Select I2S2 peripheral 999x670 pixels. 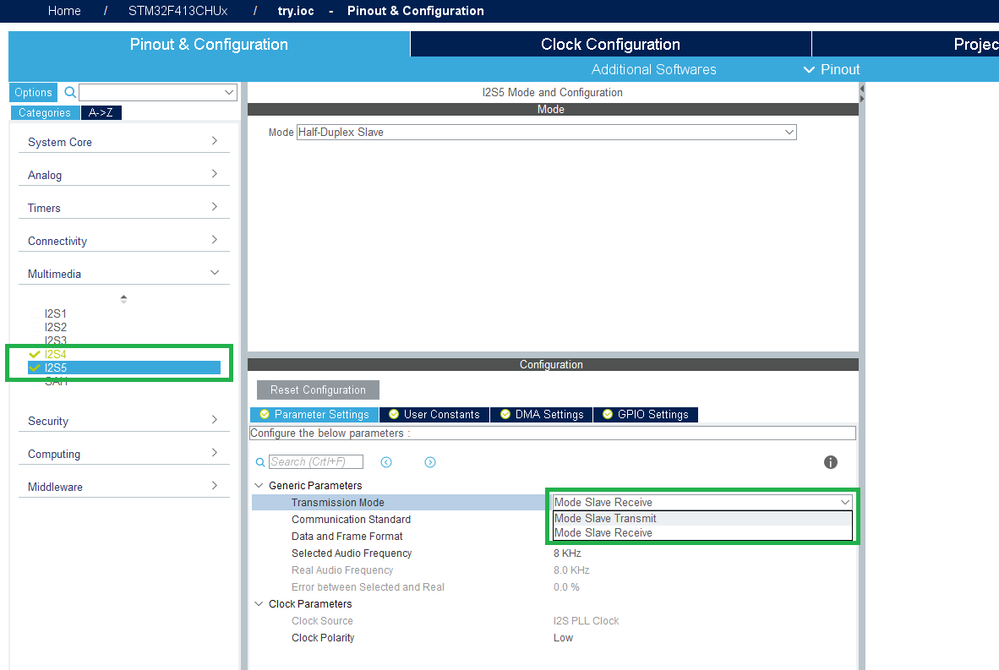point(55,327)
